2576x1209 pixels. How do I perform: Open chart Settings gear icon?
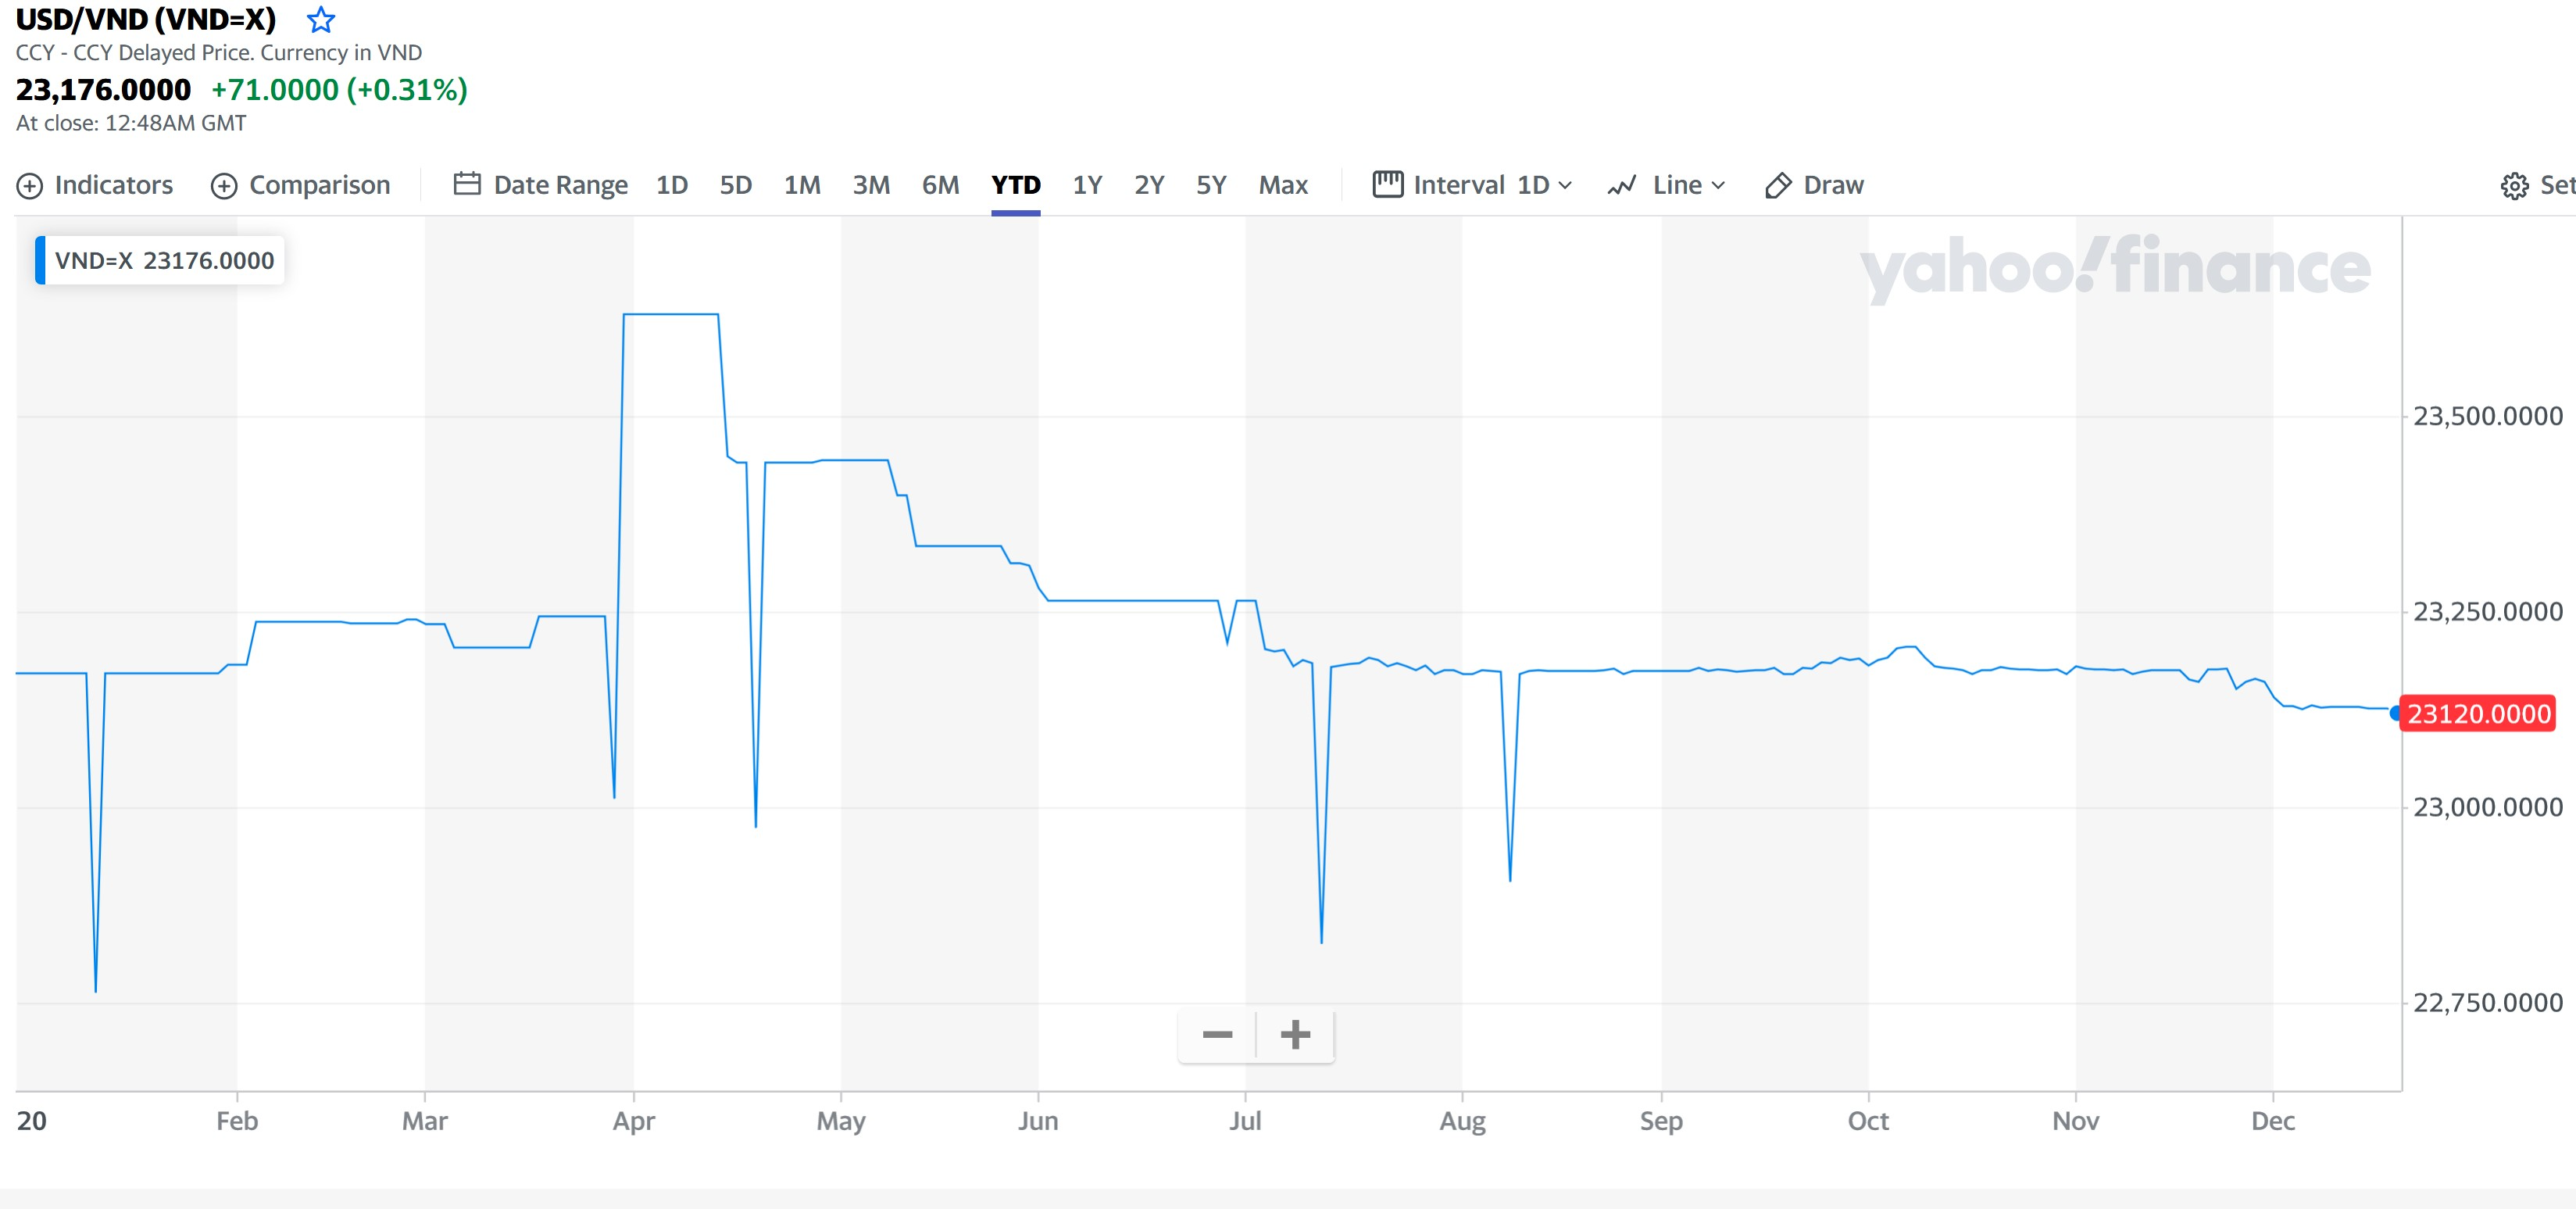[x=2514, y=186]
